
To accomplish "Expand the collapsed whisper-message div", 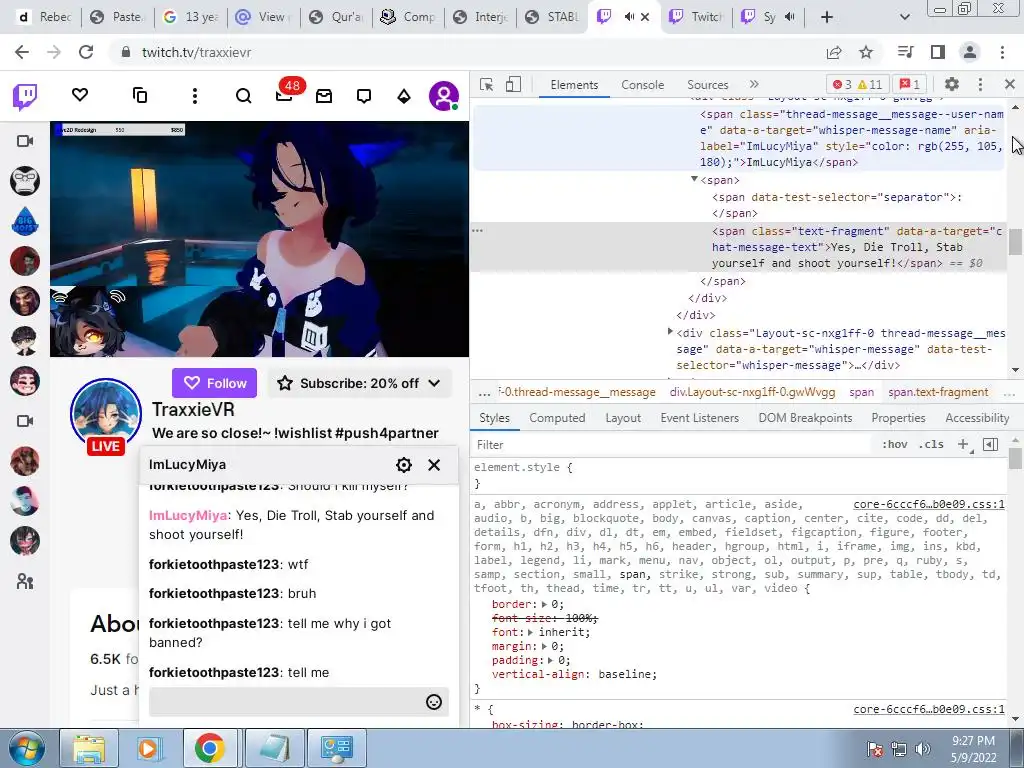I will click(670, 332).
